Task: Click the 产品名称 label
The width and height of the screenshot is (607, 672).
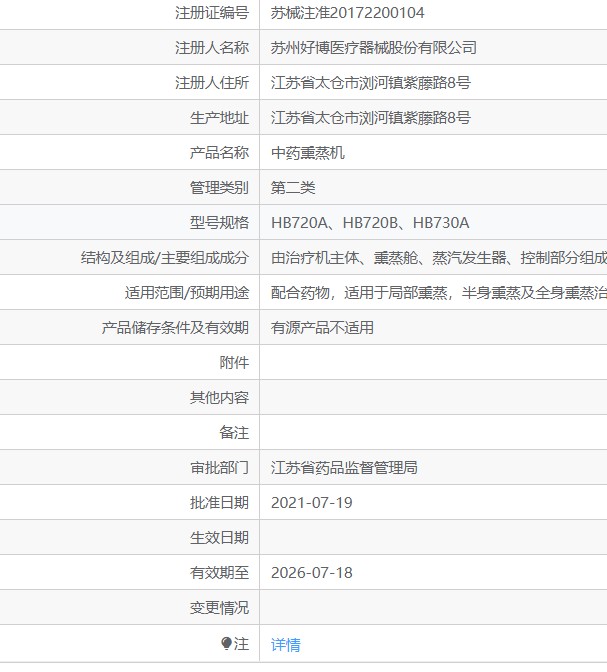Action: (219, 153)
